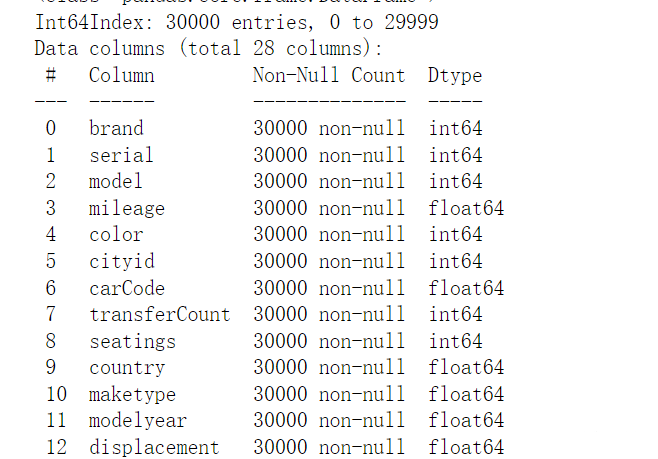Viewport: 658px width, 459px height.
Task: Click the 'Data columns (total 28 columns)' line
Action: 209,48
